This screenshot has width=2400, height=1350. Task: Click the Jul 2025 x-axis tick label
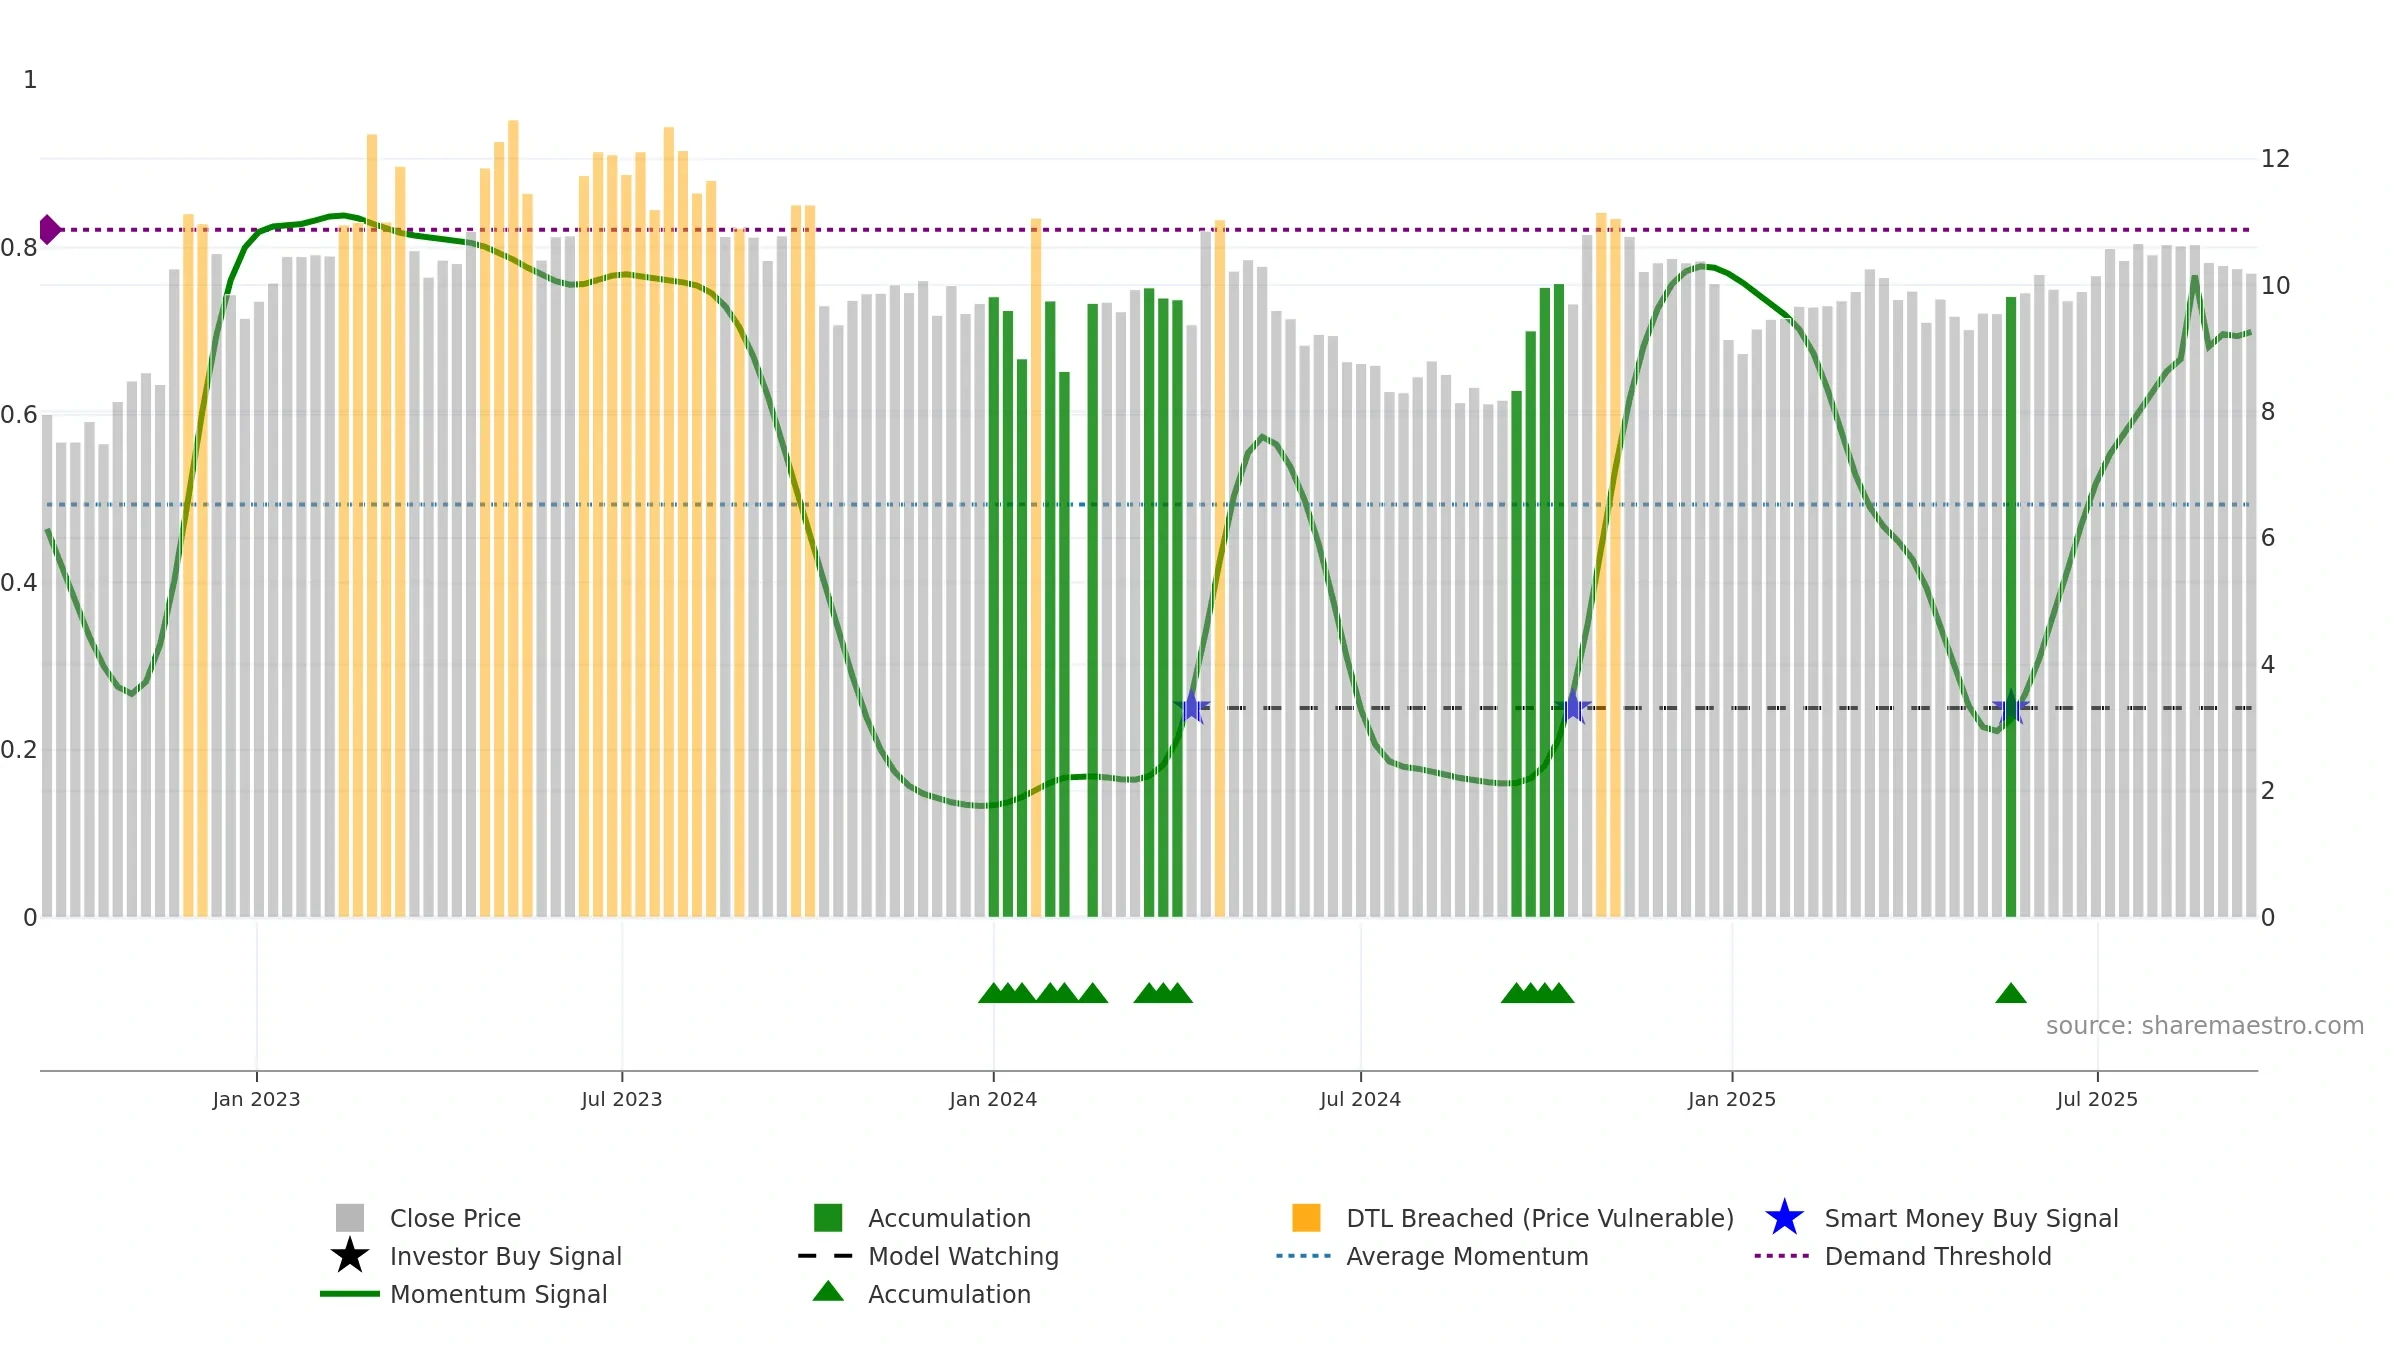[2097, 1100]
